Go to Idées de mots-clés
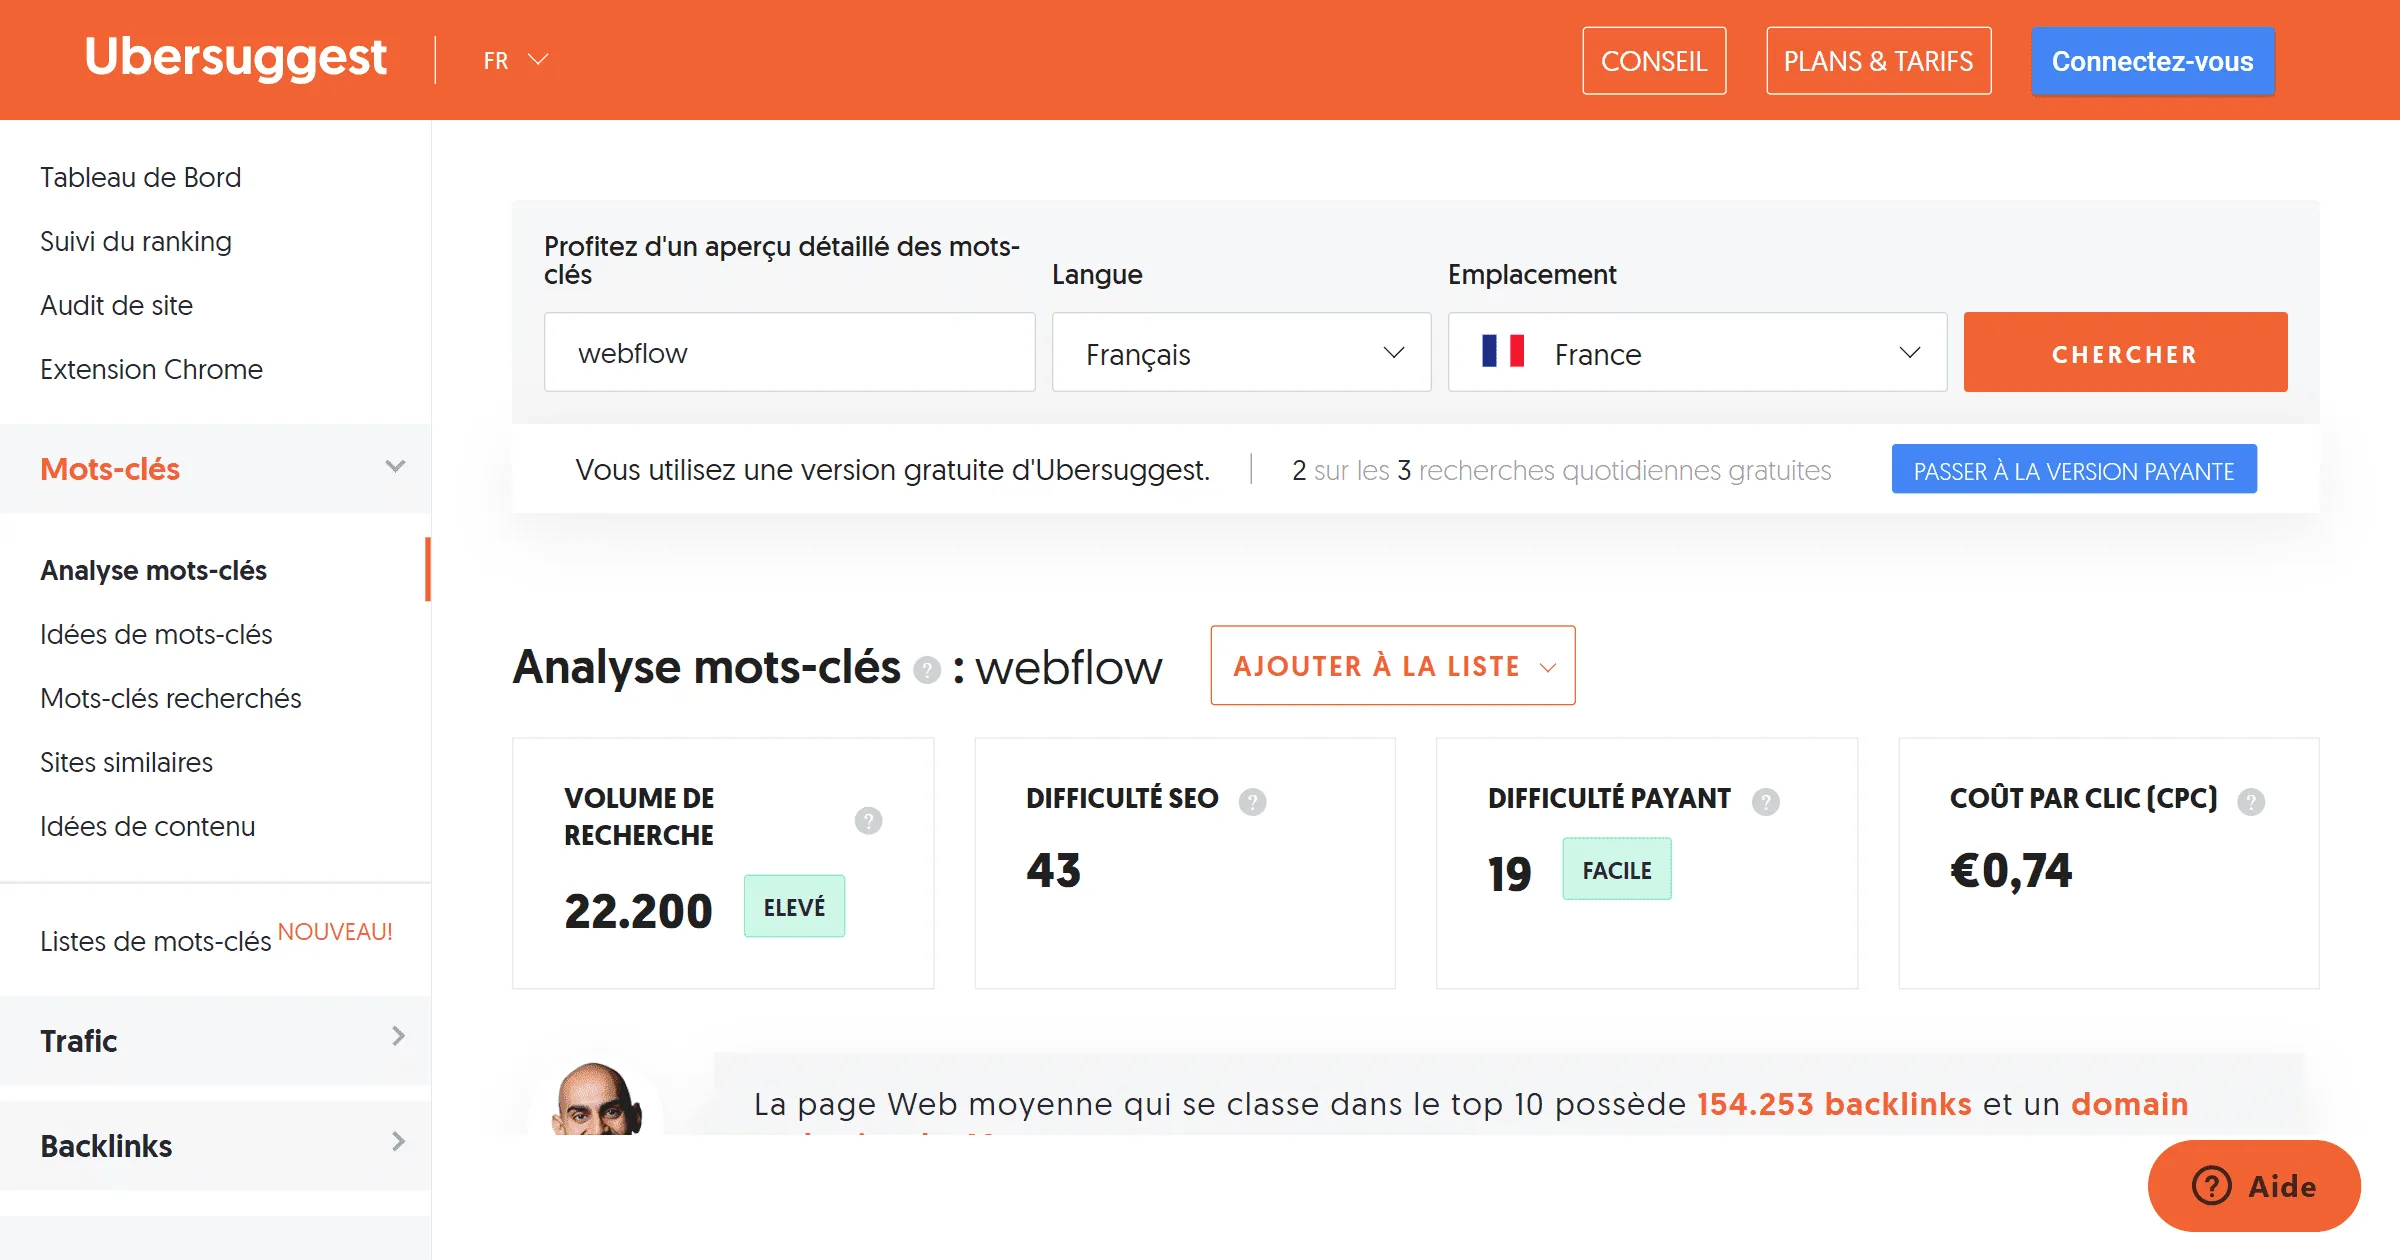The image size is (2400, 1260). (x=156, y=634)
